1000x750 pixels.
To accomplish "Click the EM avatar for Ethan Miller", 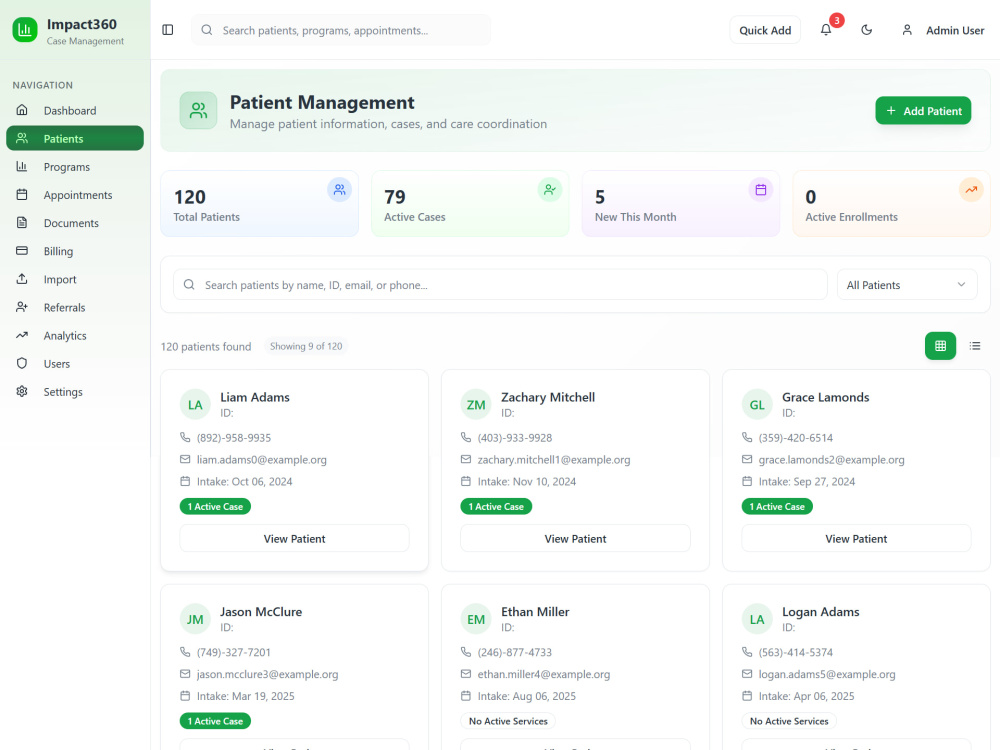I will [x=476, y=619].
